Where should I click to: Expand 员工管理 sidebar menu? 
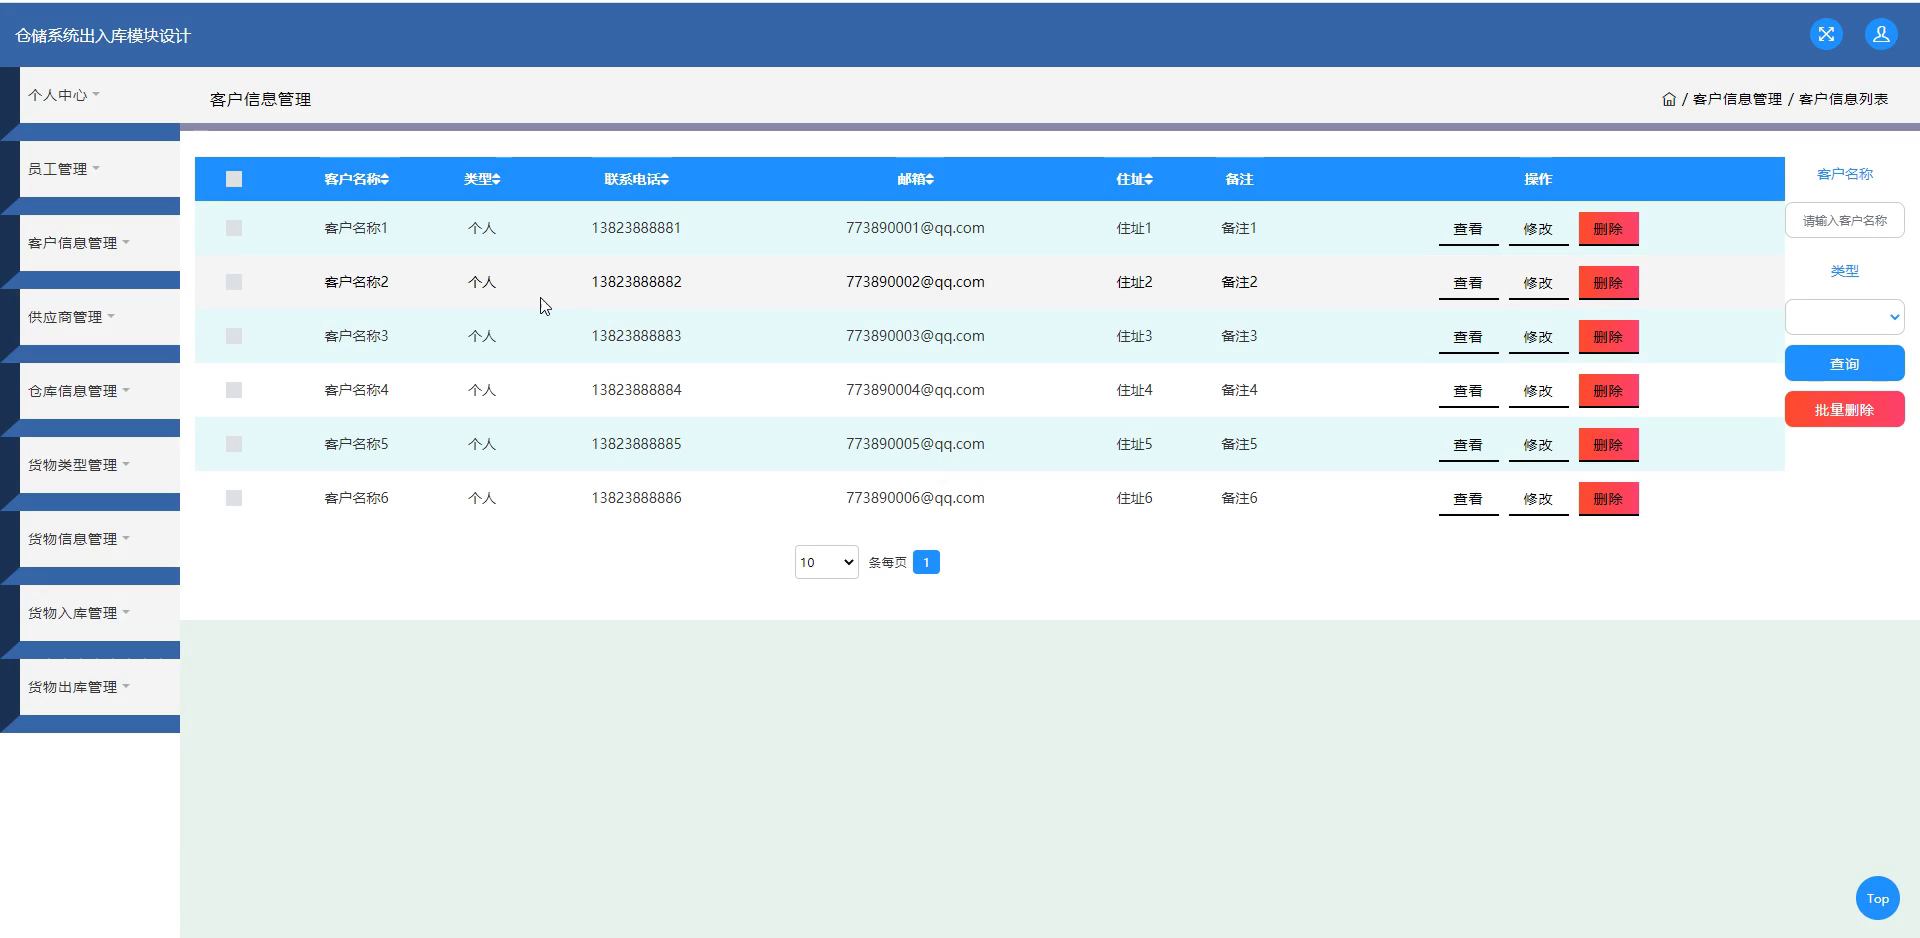(99, 169)
